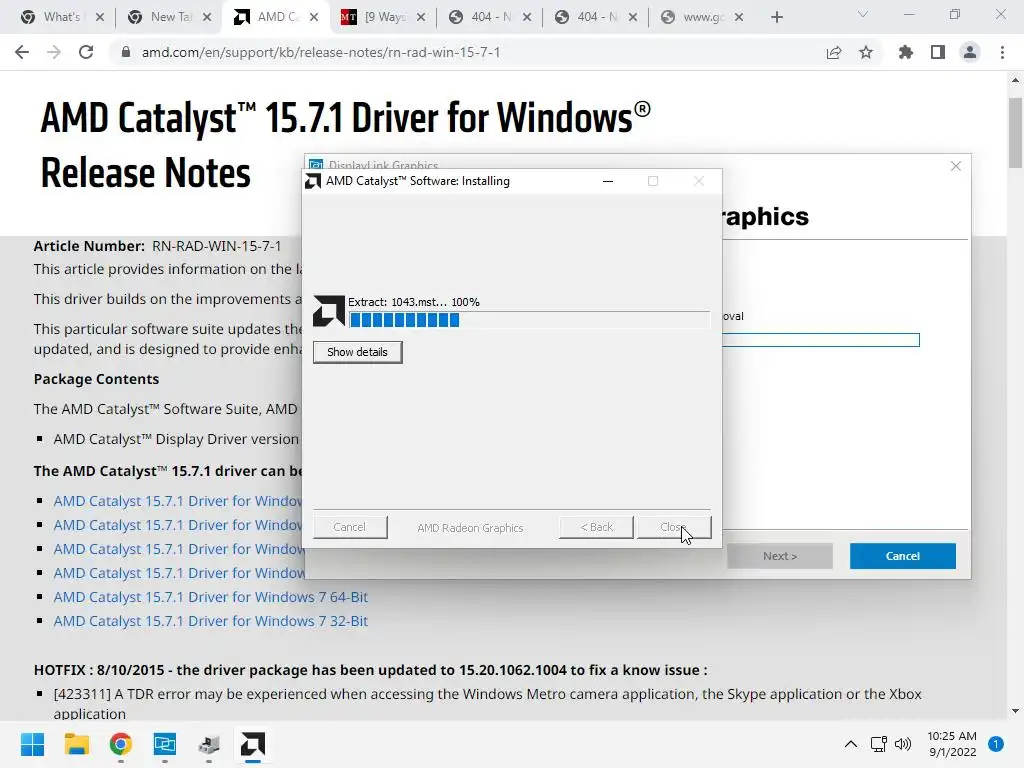1024x768 pixels.
Task: Open Catalyst Driver for Windows 7 32-Bit link
Action: point(210,621)
